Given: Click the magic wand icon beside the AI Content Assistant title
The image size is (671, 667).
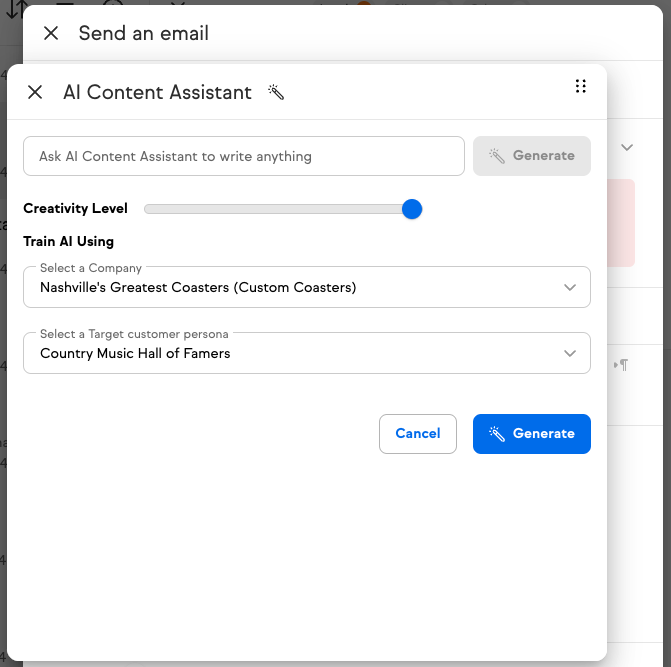Looking at the screenshot, I should pyautogui.click(x=276, y=92).
